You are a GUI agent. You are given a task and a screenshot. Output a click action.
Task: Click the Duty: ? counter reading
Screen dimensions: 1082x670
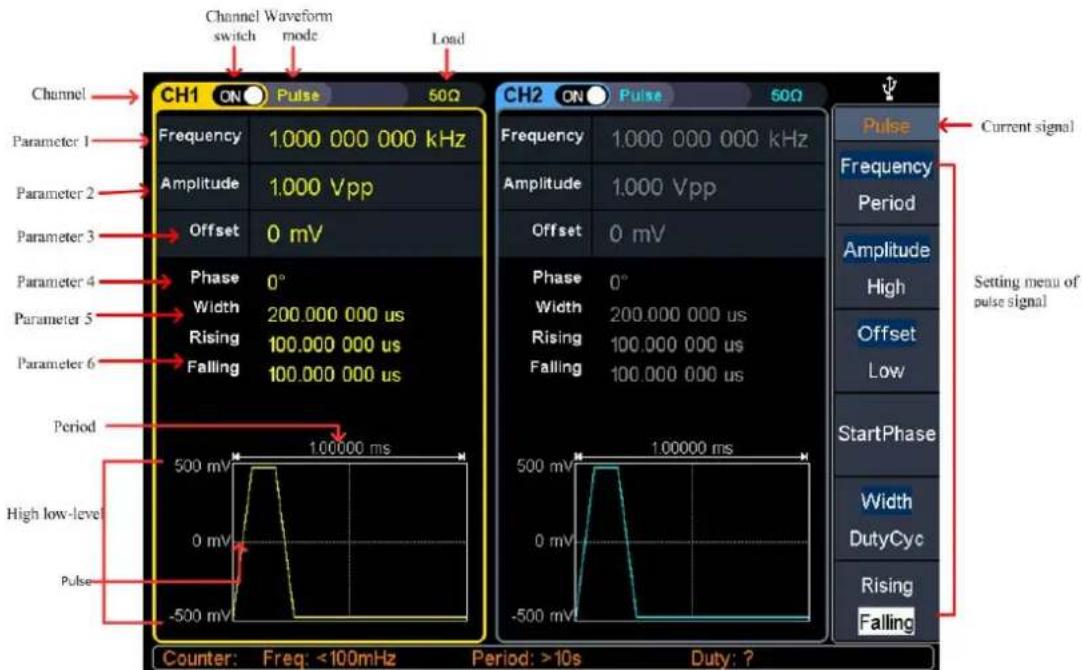pos(722,658)
